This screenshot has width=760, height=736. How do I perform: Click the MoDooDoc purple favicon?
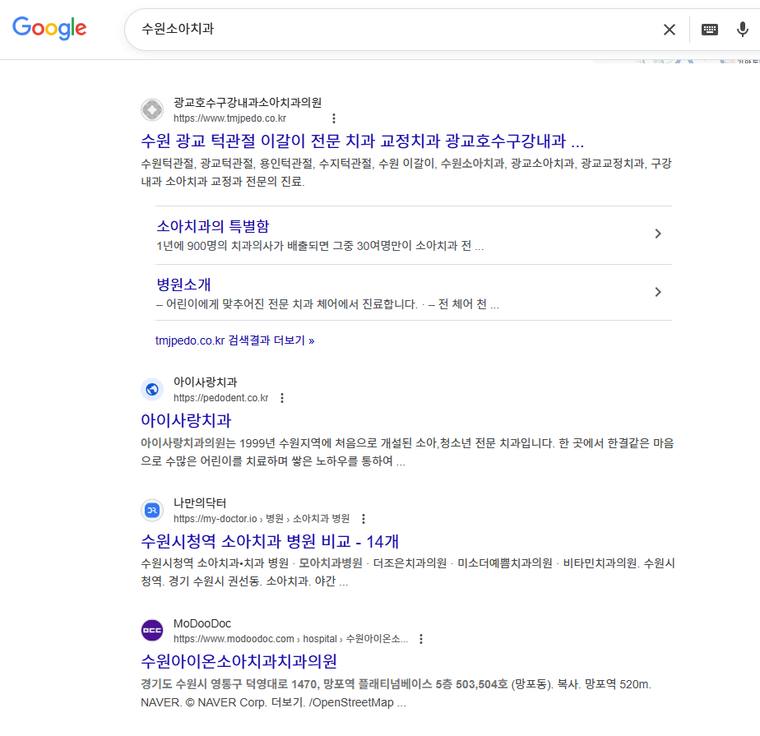(x=152, y=630)
